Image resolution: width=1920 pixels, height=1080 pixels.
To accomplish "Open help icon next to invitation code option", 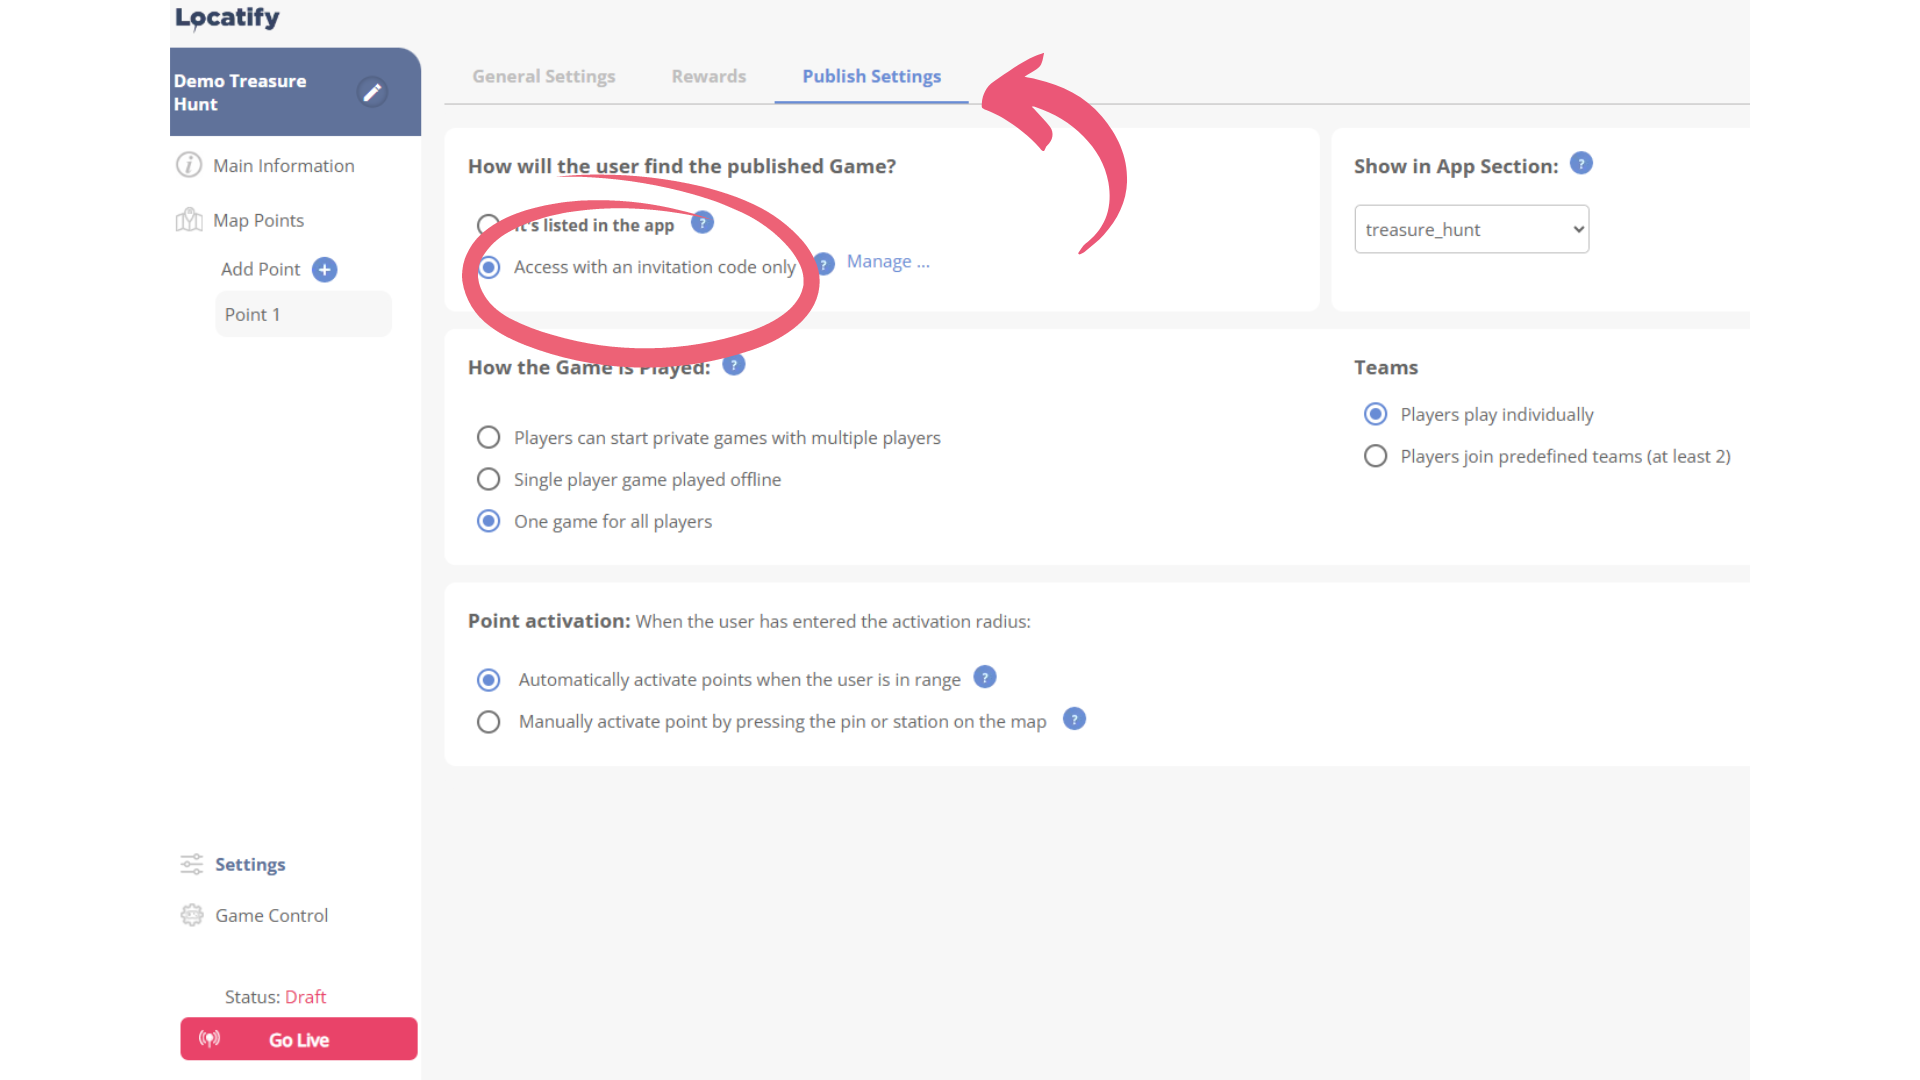I will point(824,263).
